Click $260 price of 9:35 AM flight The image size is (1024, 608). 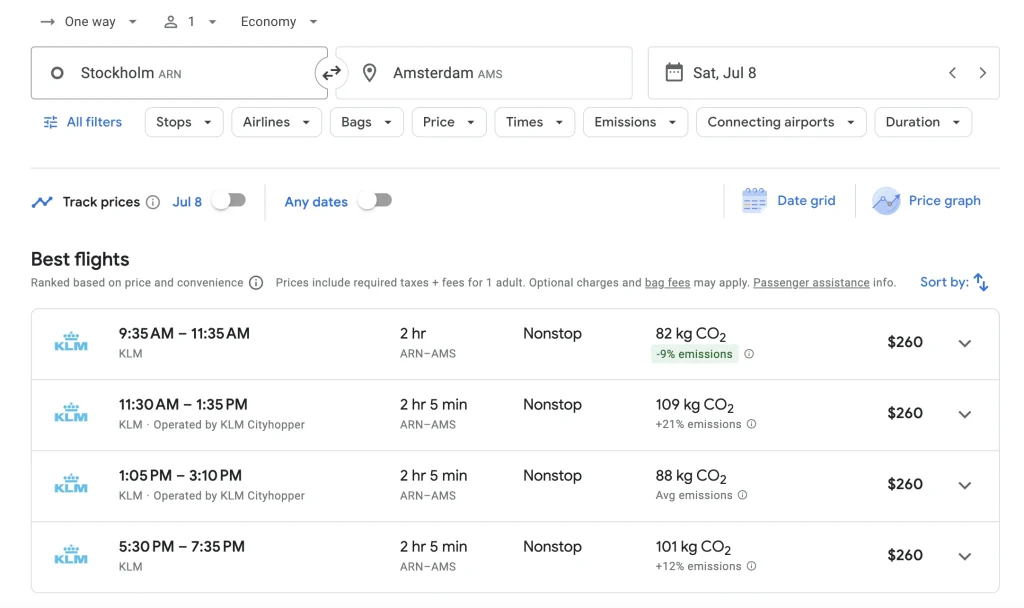(x=904, y=342)
